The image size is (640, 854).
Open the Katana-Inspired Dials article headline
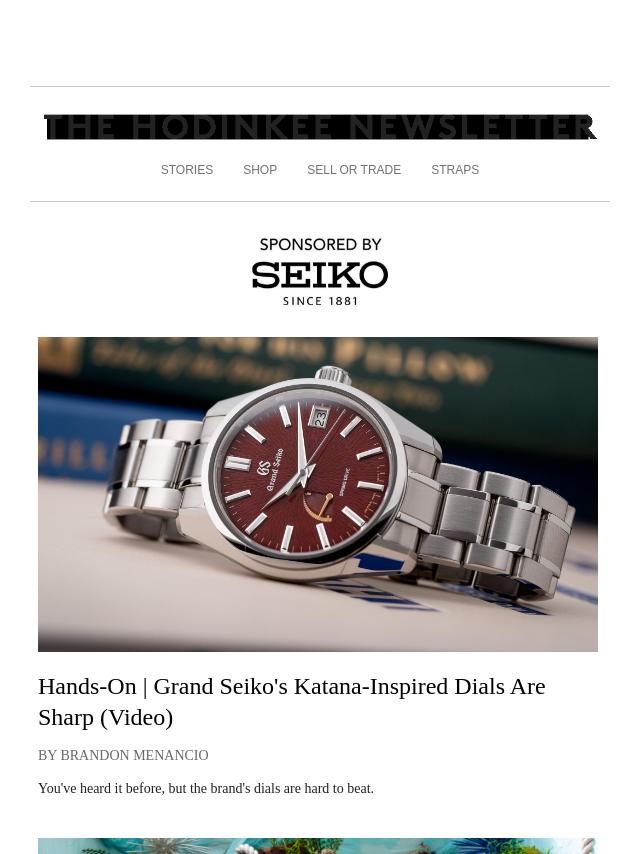[x=291, y=702]
